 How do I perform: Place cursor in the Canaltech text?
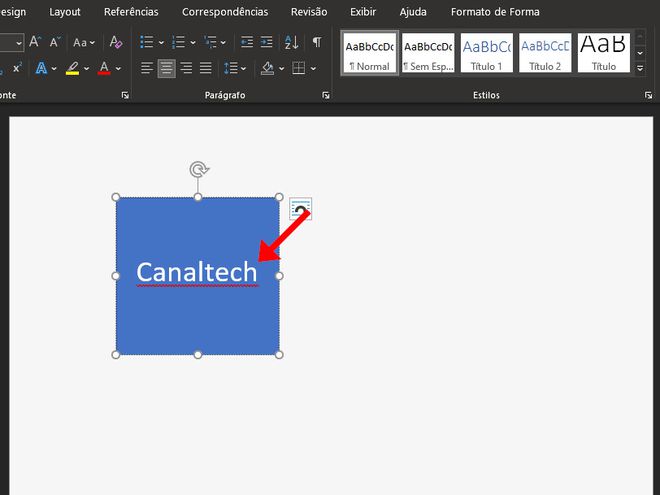[197, 272]
